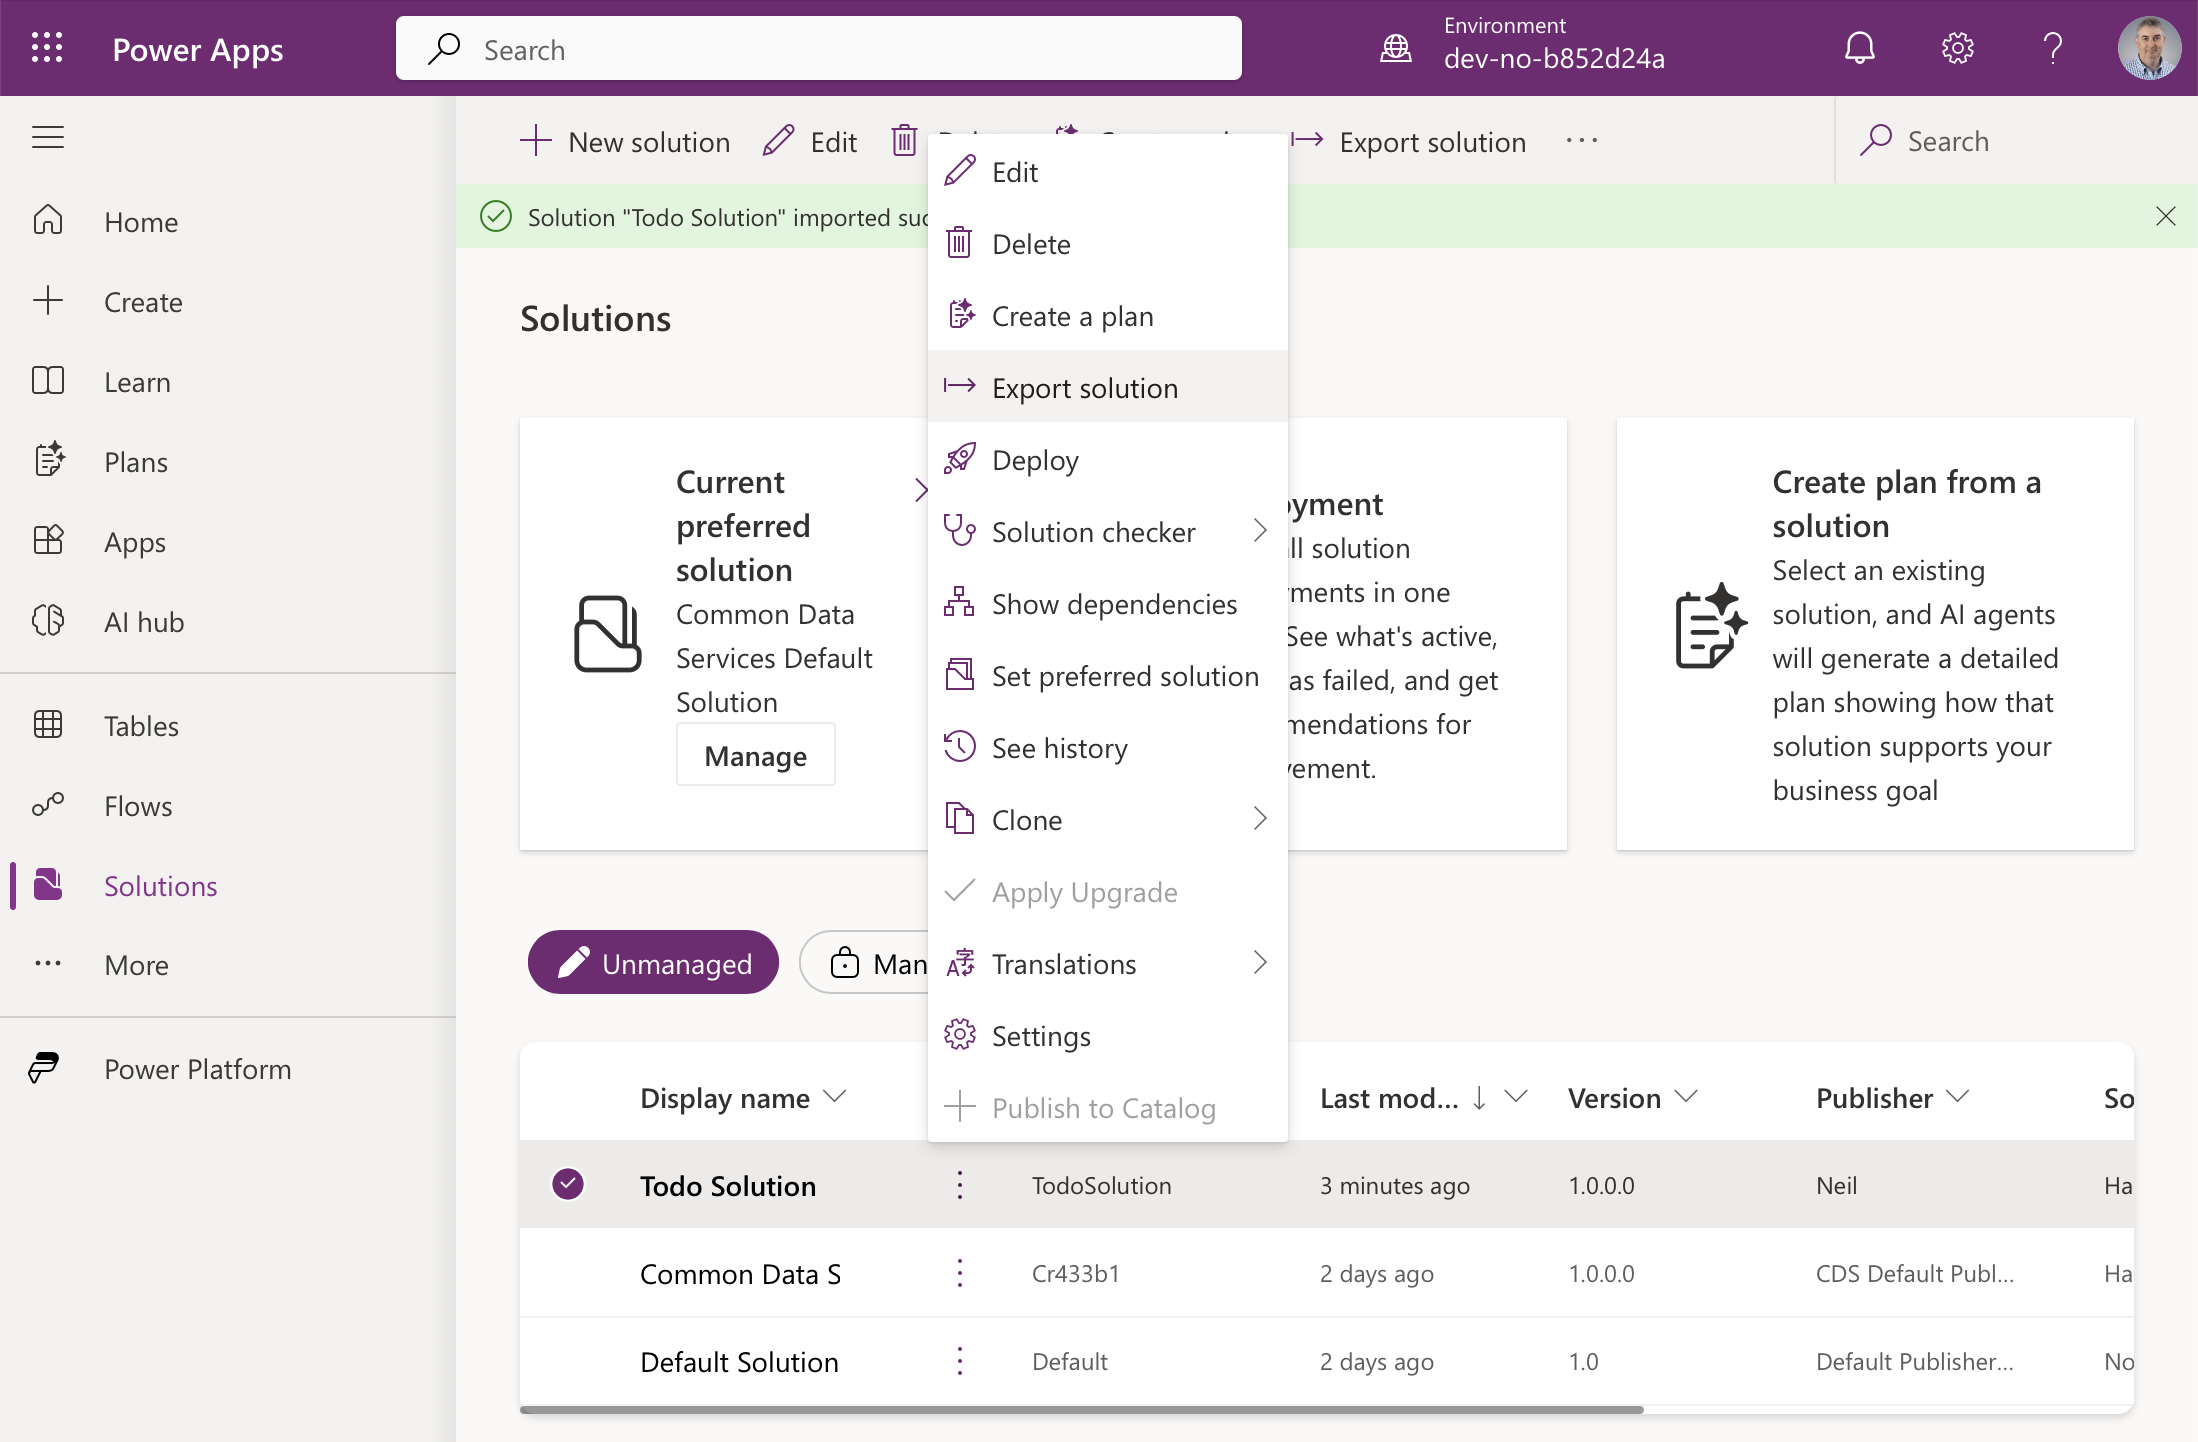The height and width of the screenshot is (1442, 2198).
Task: Open vertical ellipsis for Todo Solution row
Action: 960,1185
